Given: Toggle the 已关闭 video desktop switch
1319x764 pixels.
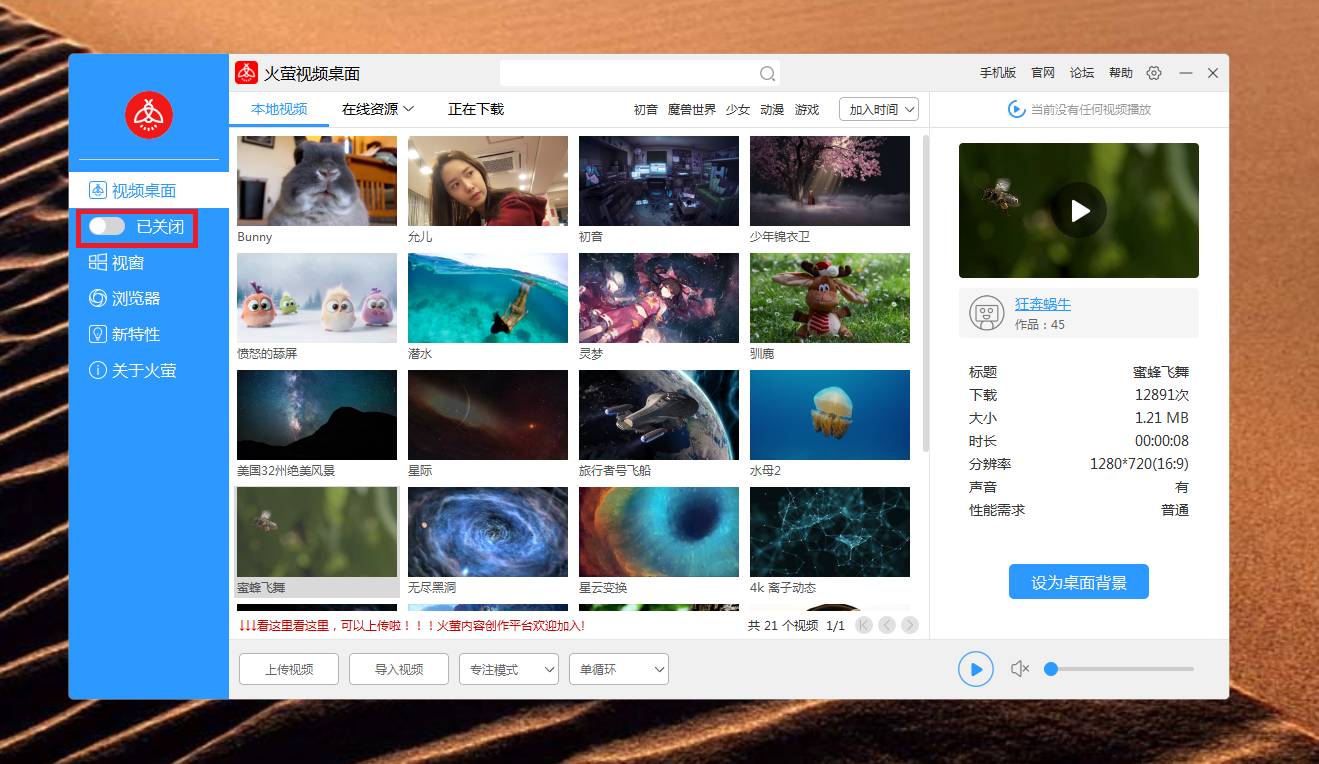Looking at the screenshot, I should 107,227.
